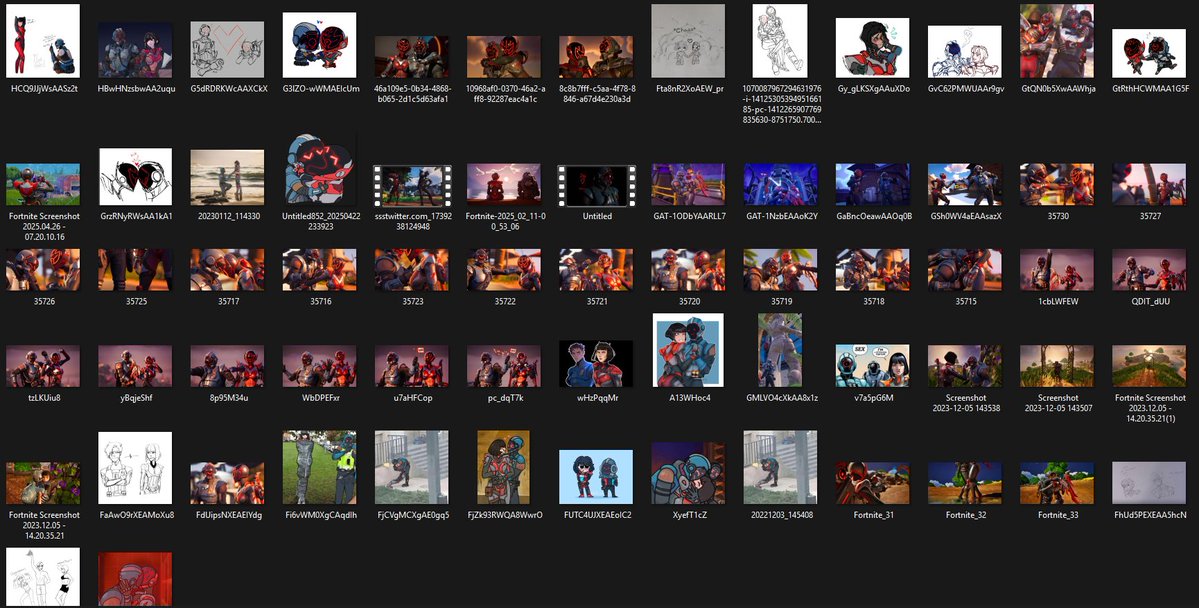This screenshot has height=608, width=1199.
Task: Click the 35722 file name
Action: [x=504, y=301]
